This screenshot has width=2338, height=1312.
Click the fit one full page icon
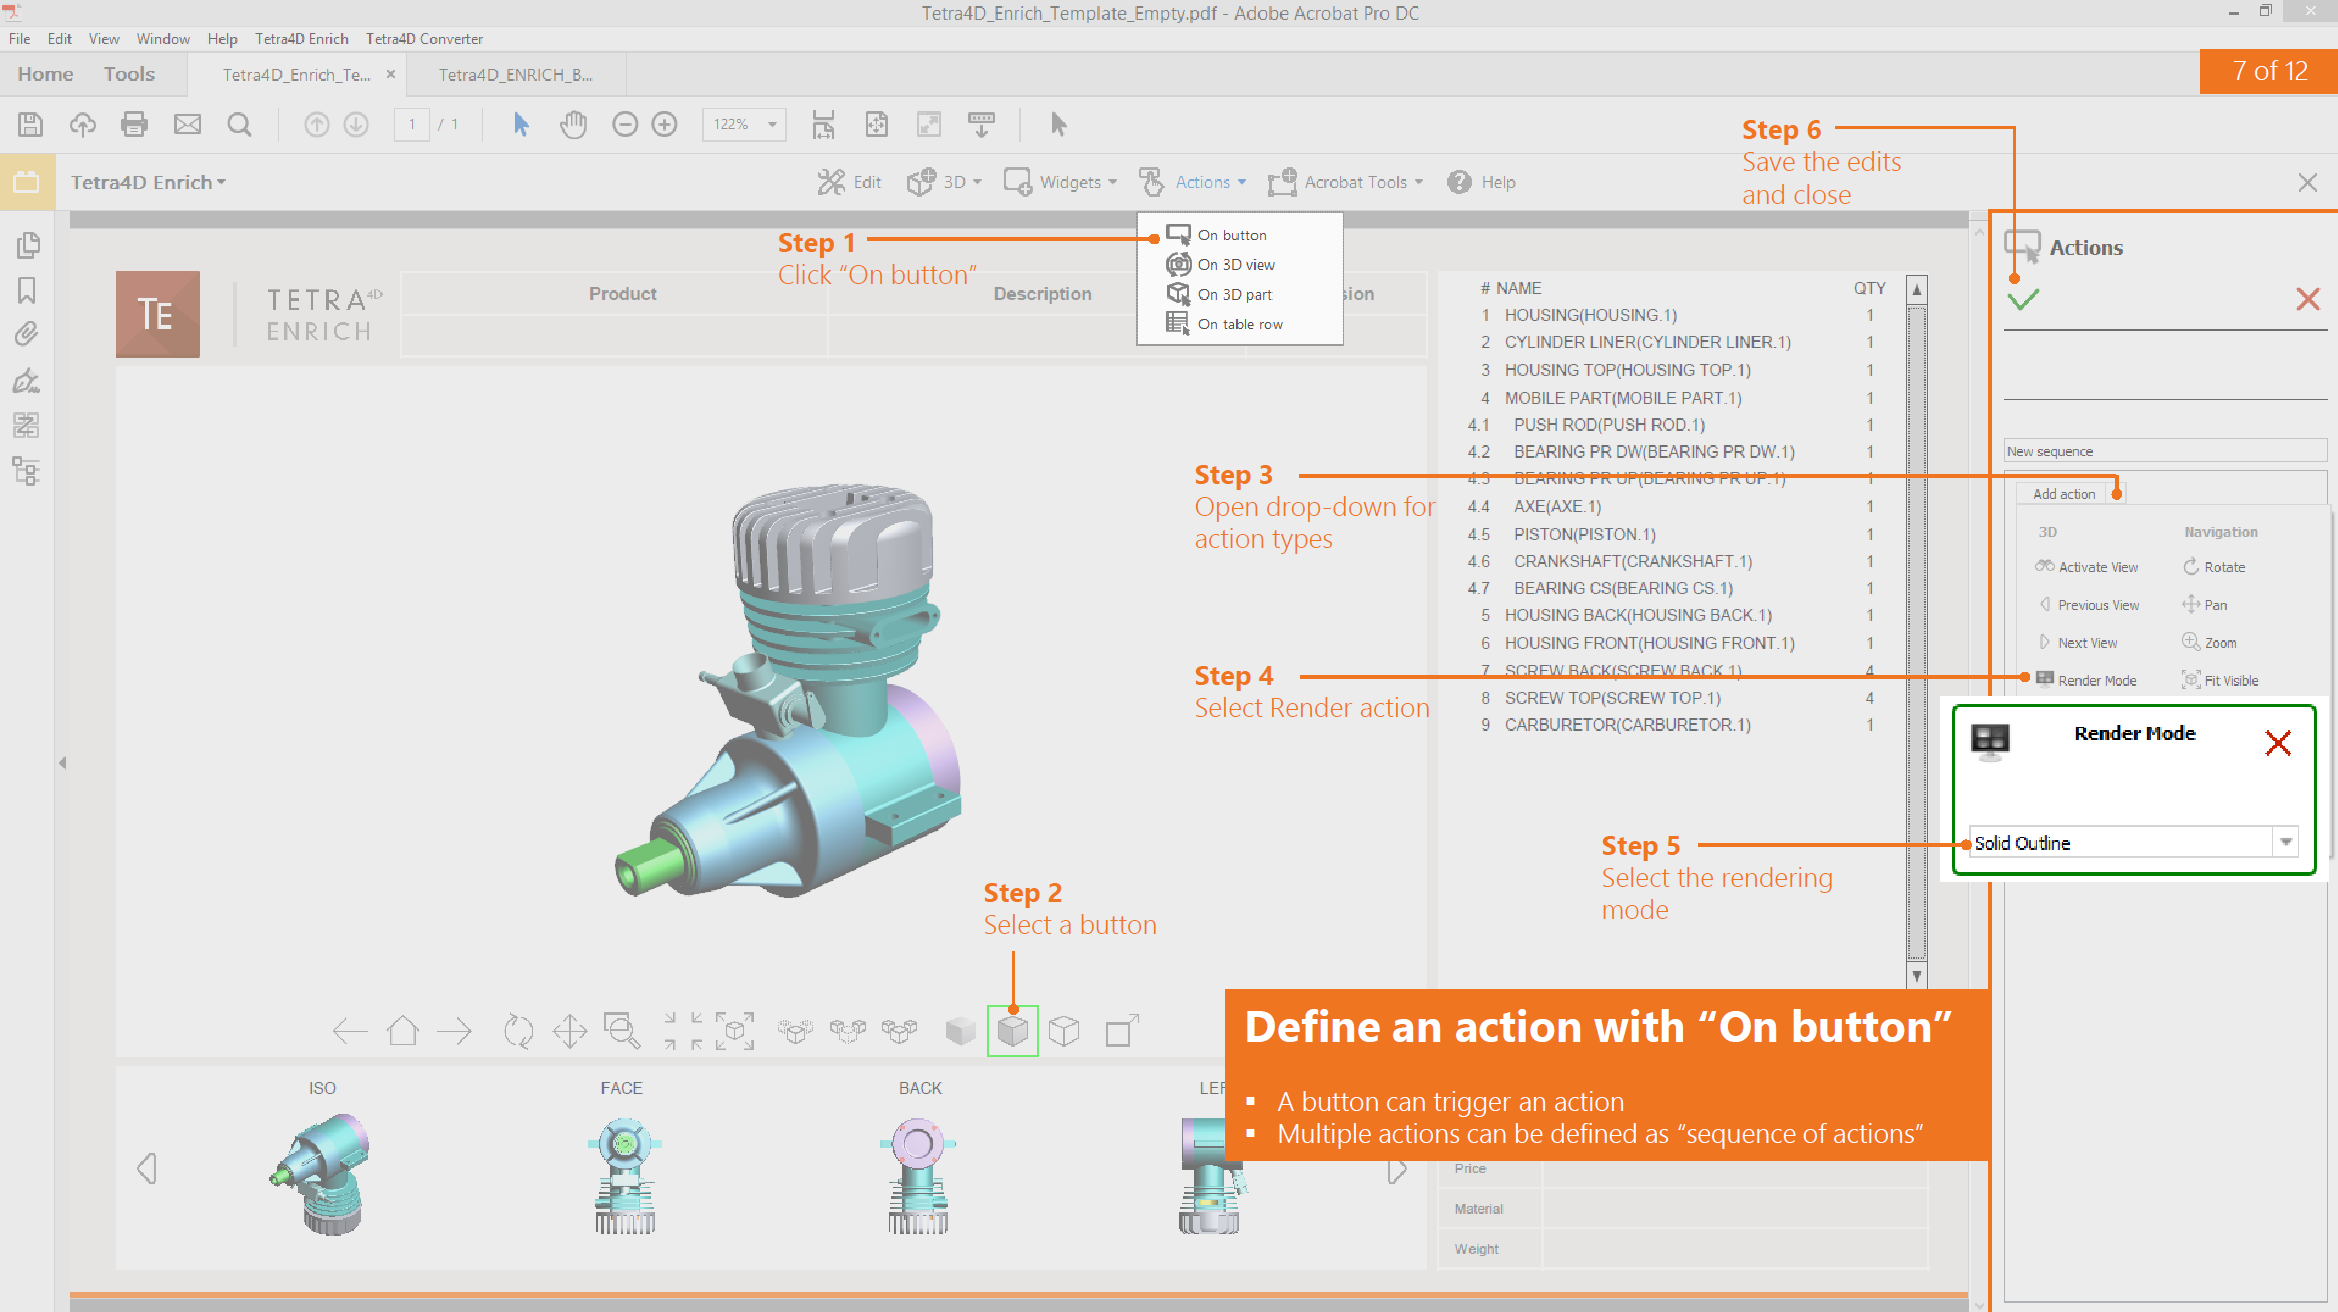(x=876, y=124)
